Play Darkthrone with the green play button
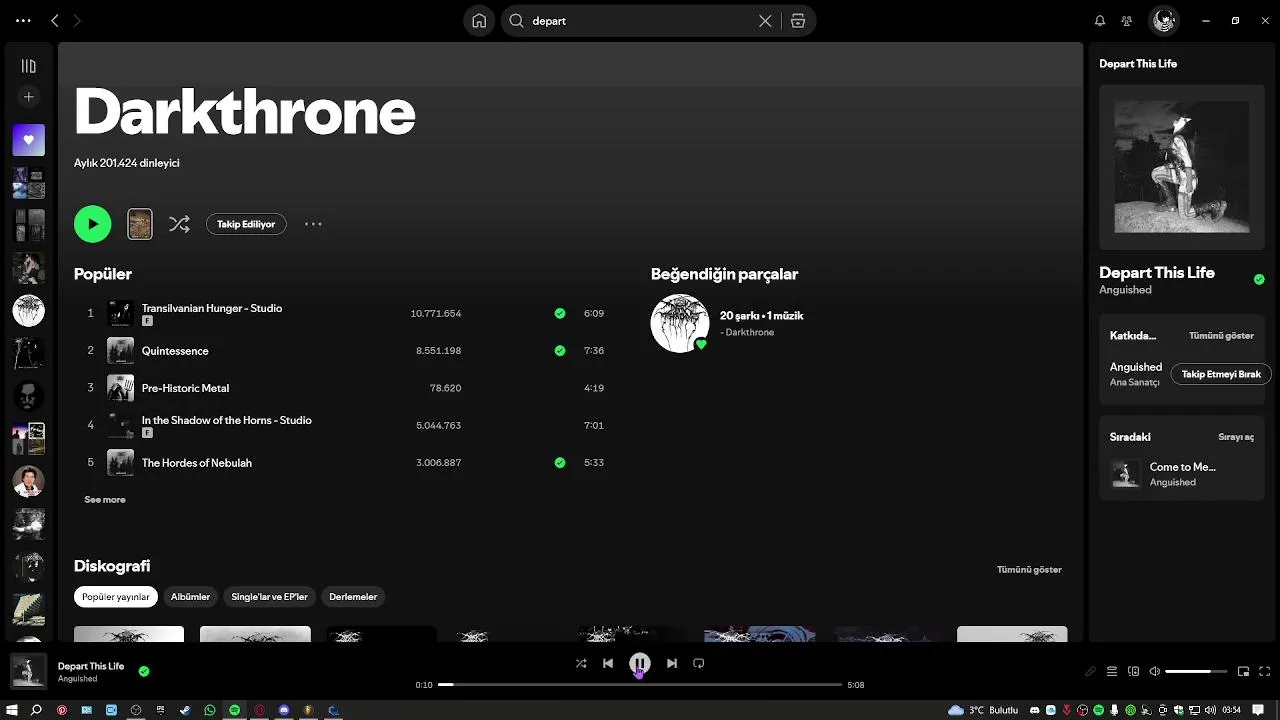 coord(93,224)
